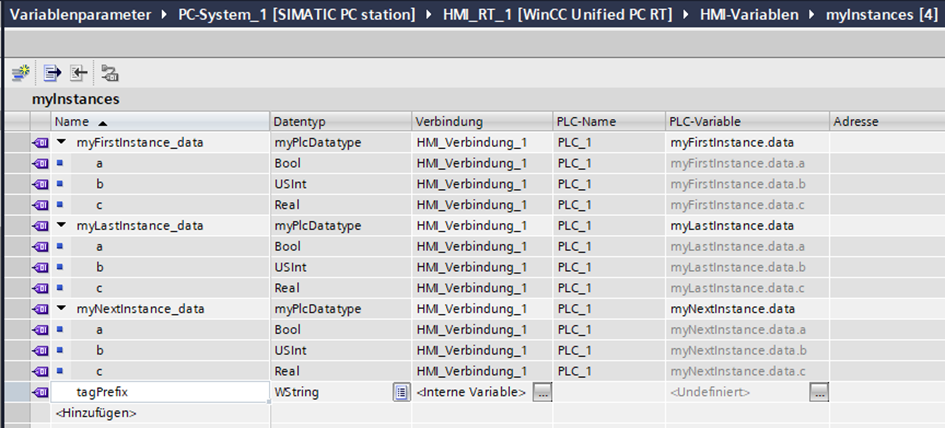Collapse the myNextInstance_data tree node

pyautogui.click(x=62, y=309)
